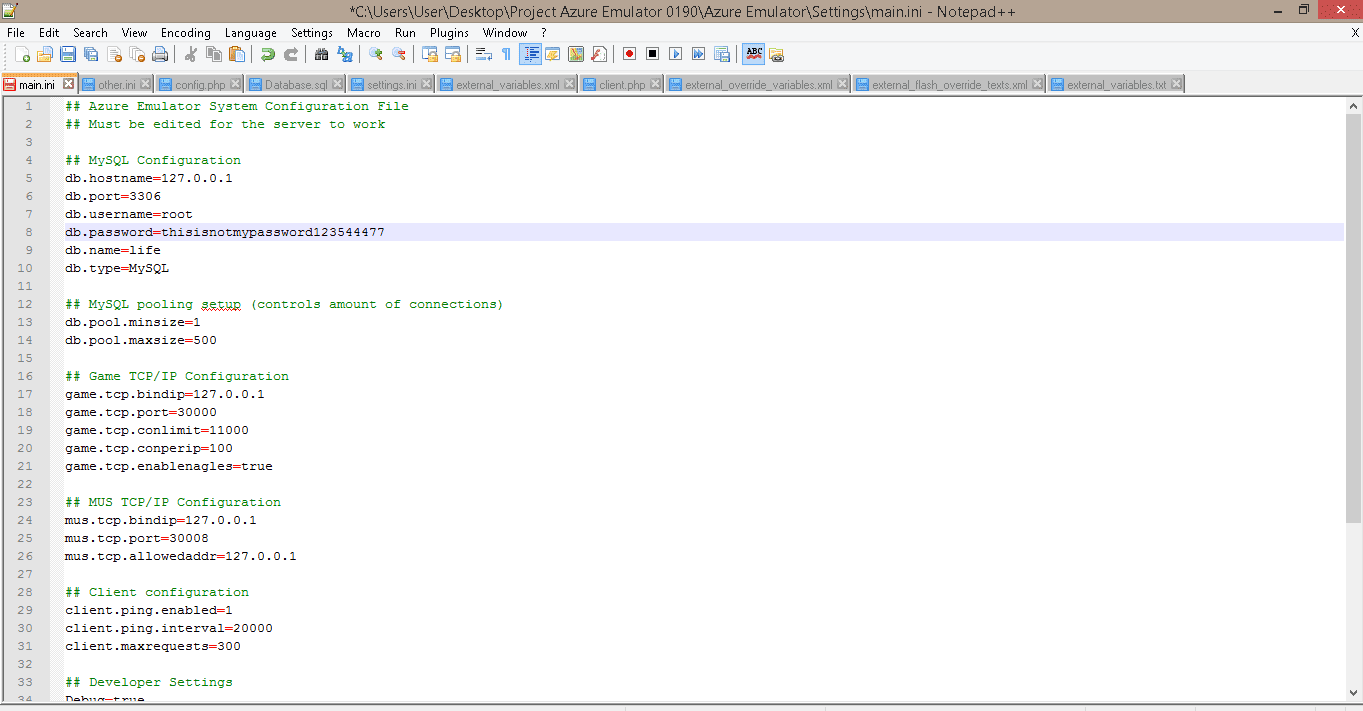Click the Cut scissors icon
1363x711 pixels.
click(190, 54)
